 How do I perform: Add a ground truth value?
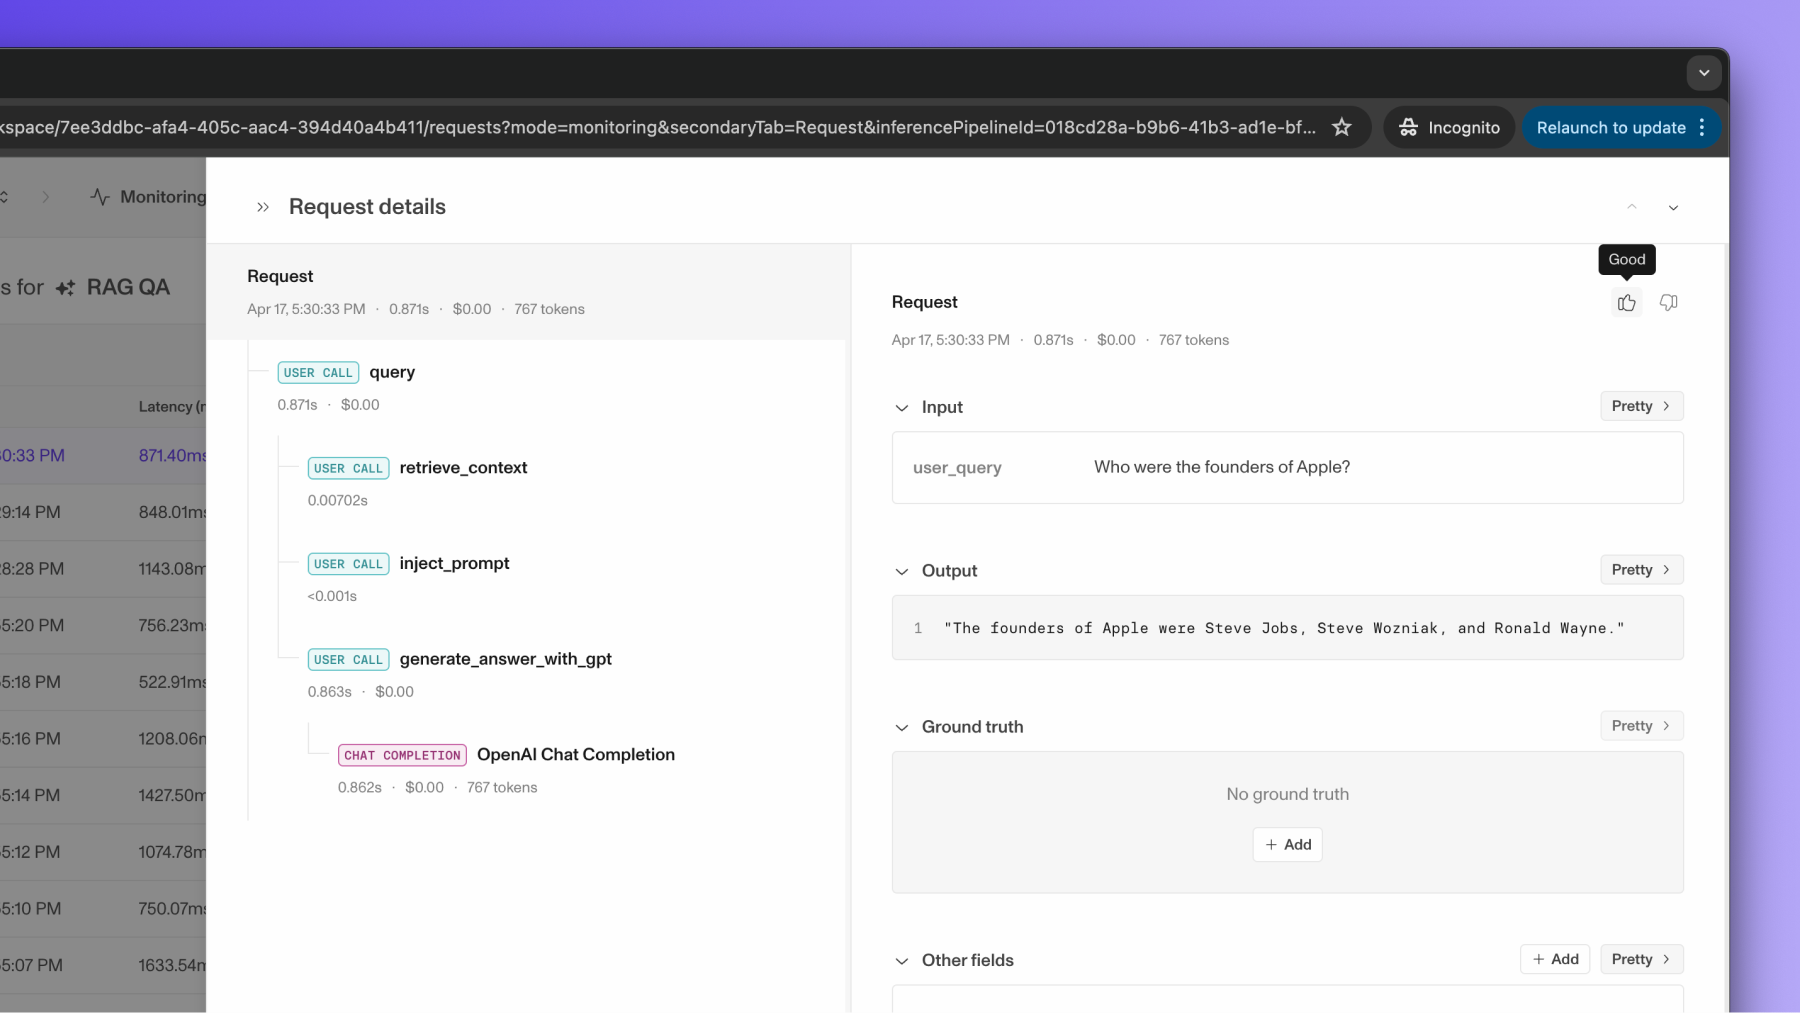pos(1287,845)
